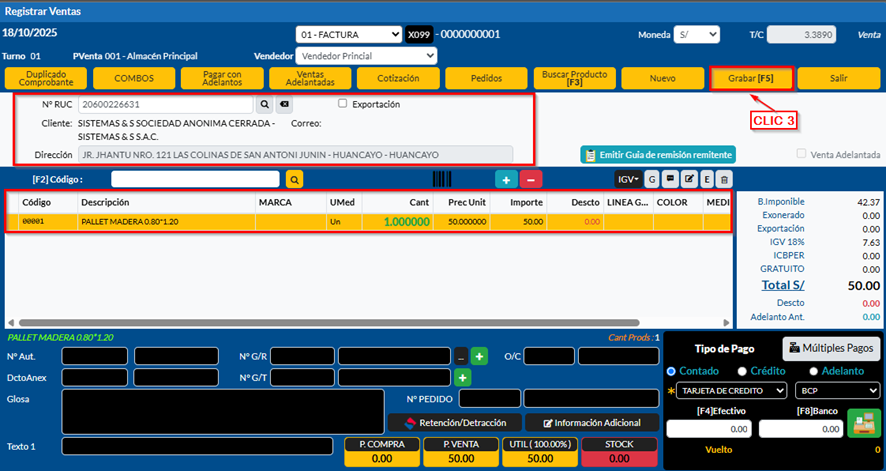Image resolution: width=886 pixels, height=471 pixels.
Task: Click the green cash register payment icon
Action: click(x=860, y=424)
